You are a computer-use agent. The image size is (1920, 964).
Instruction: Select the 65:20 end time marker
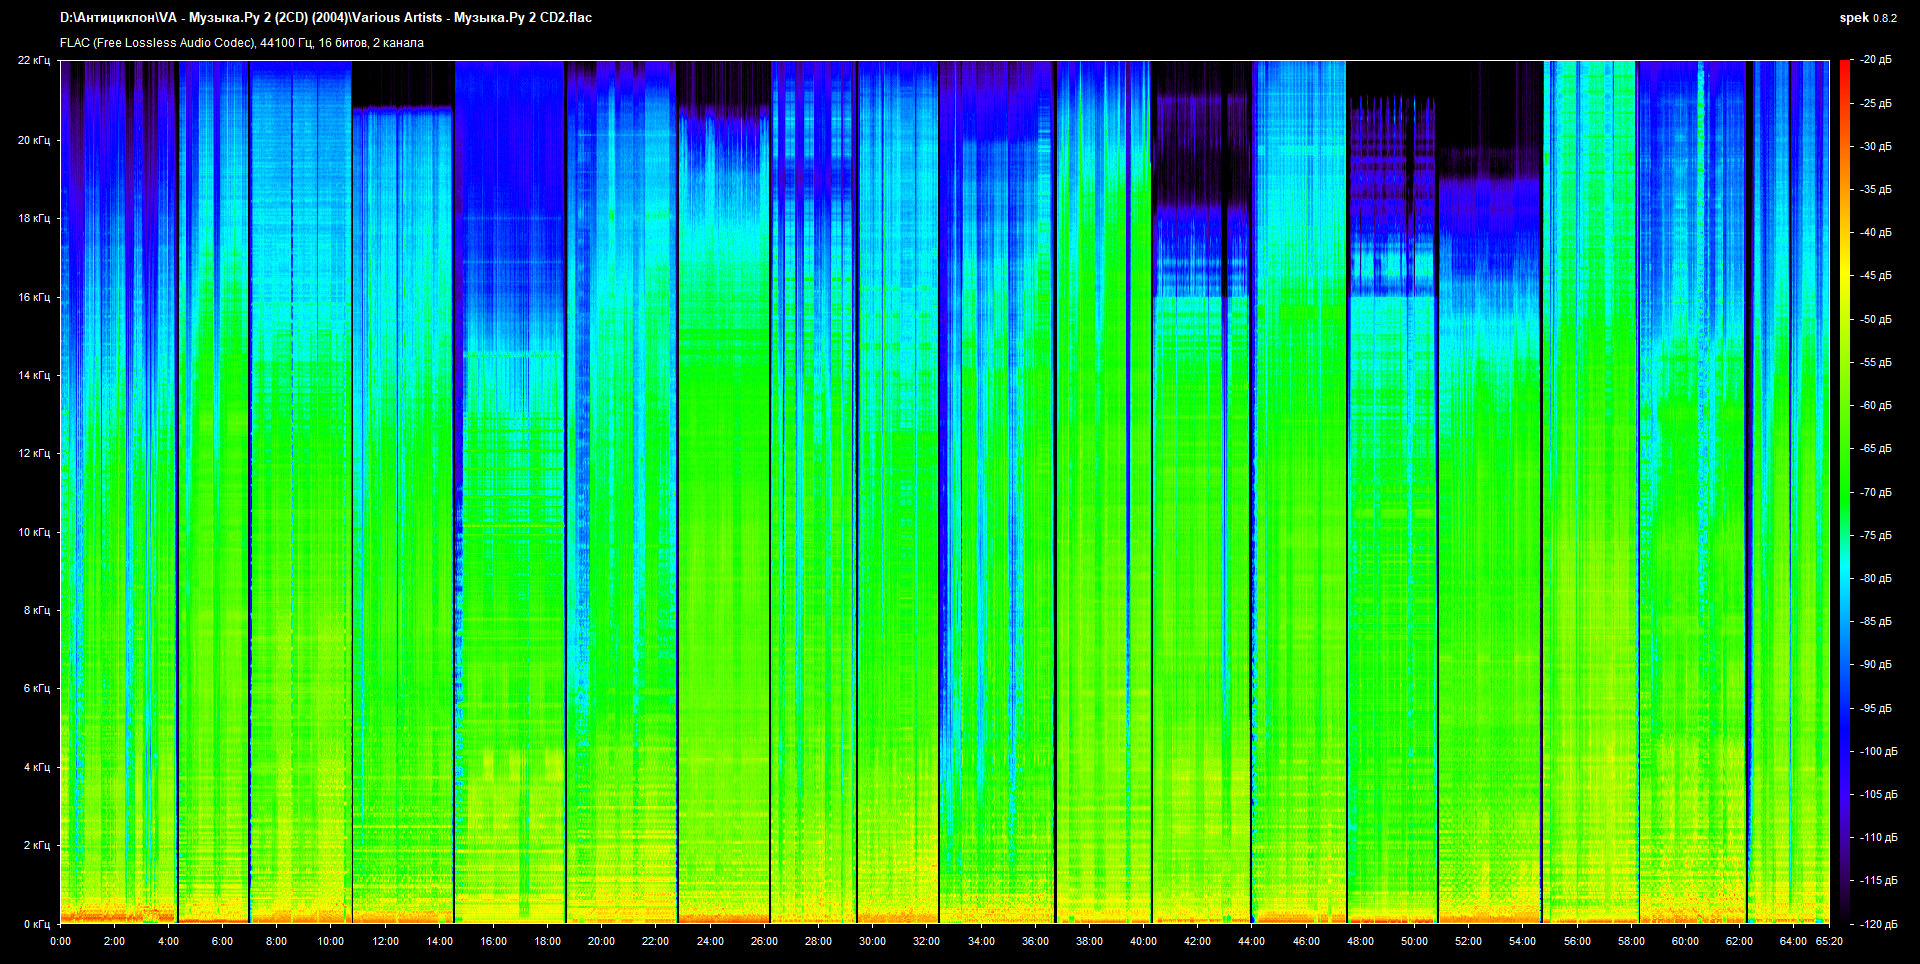1828,941
